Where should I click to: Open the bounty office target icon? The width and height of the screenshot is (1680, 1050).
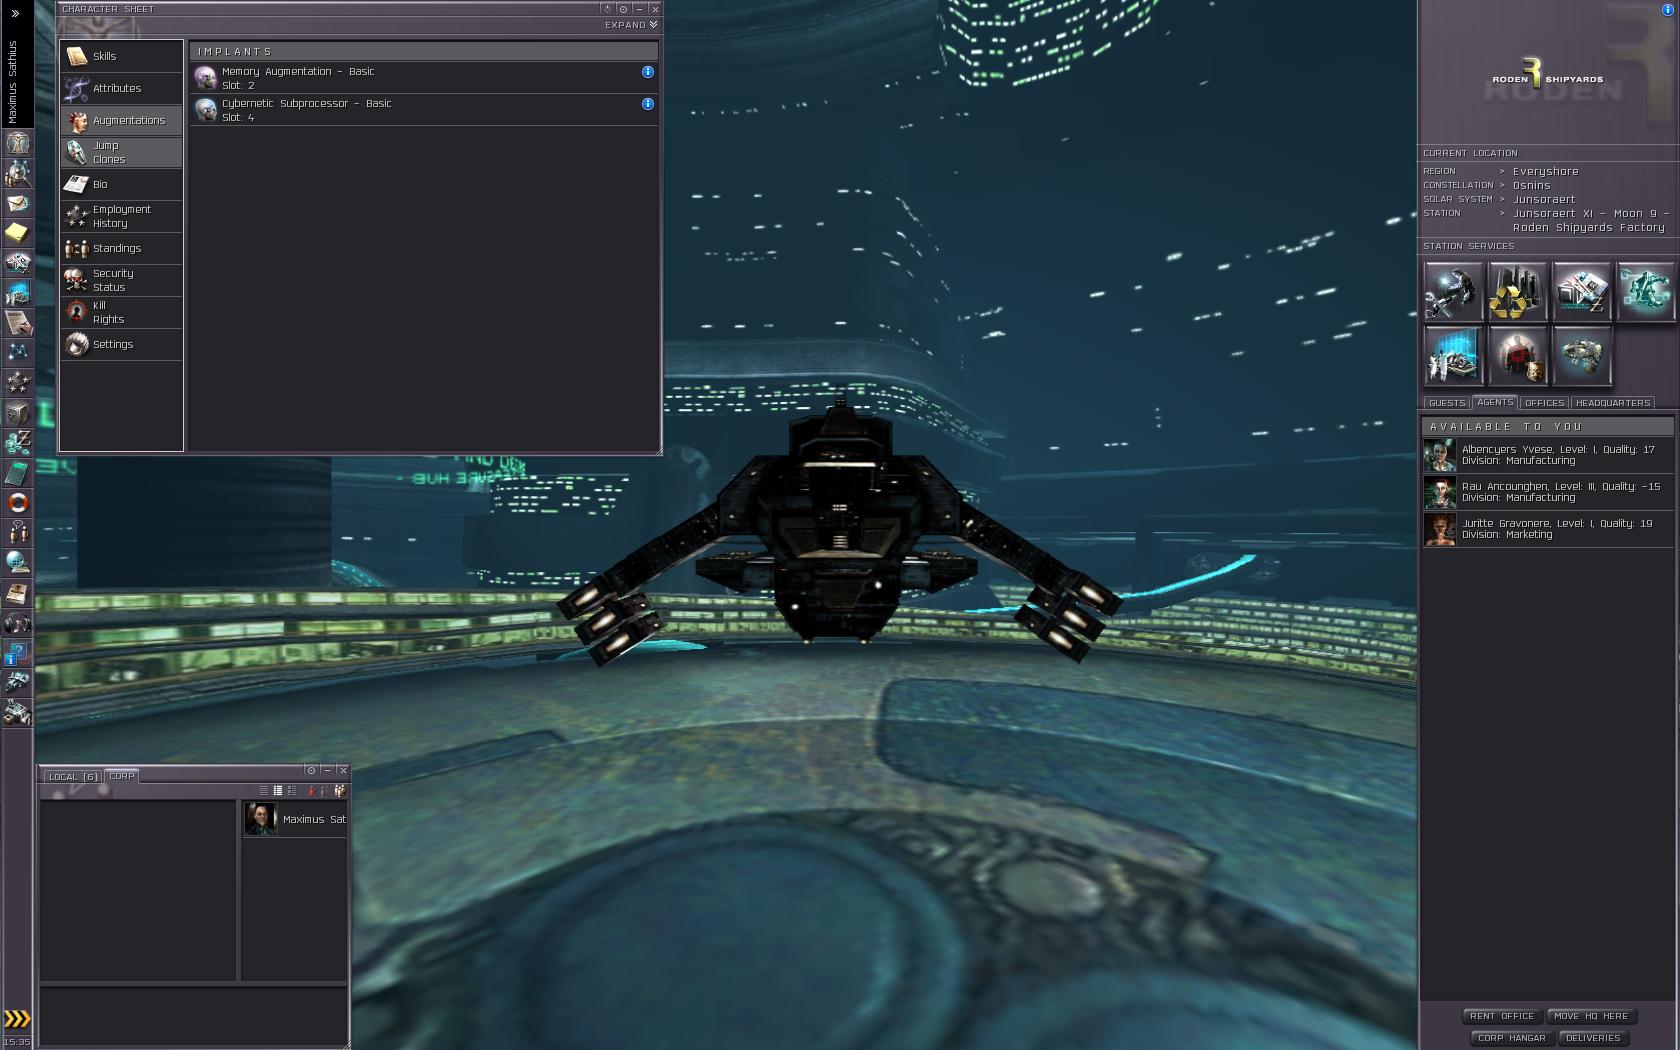pyautogui.click(x=1517, y=356)
